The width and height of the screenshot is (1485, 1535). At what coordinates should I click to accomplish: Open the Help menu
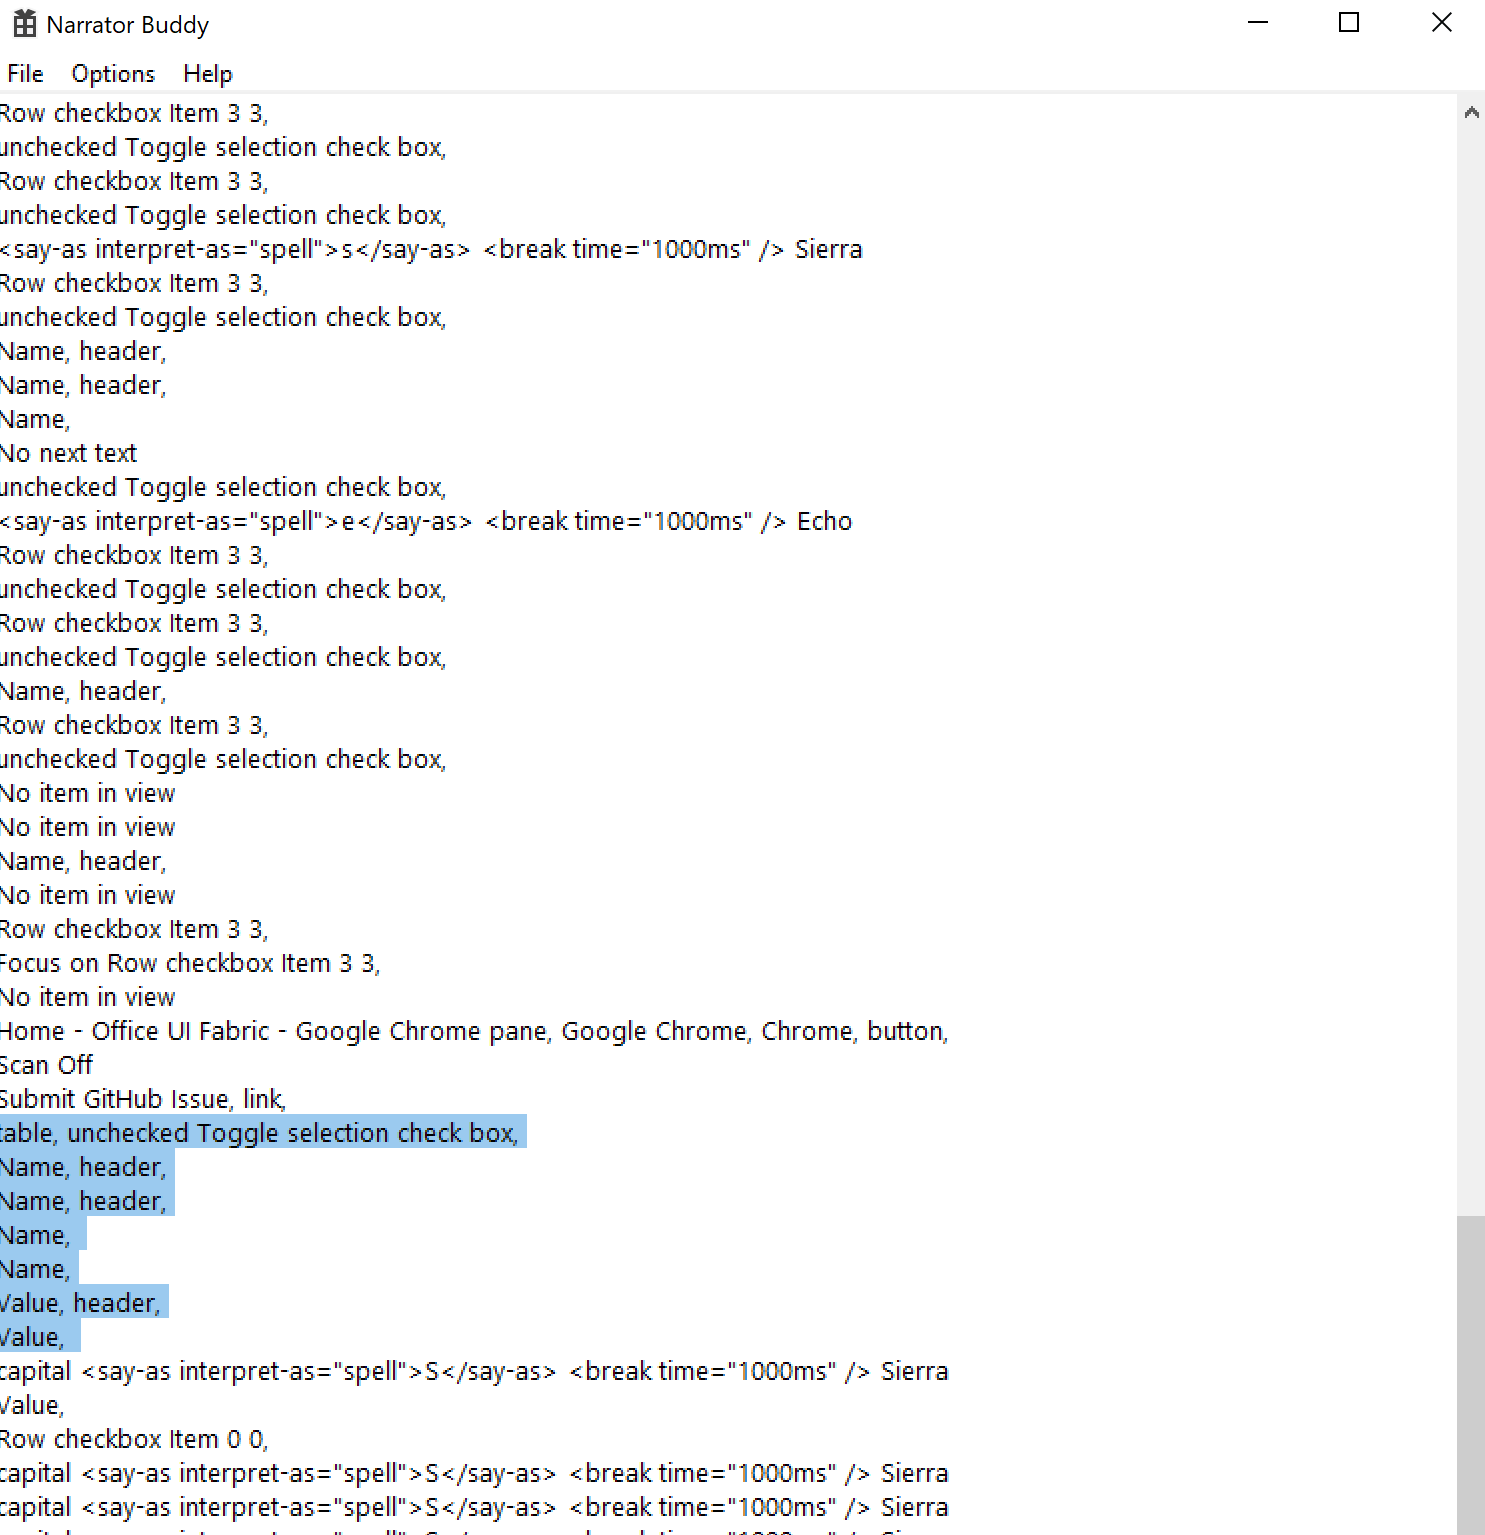[x=207, y=73]
